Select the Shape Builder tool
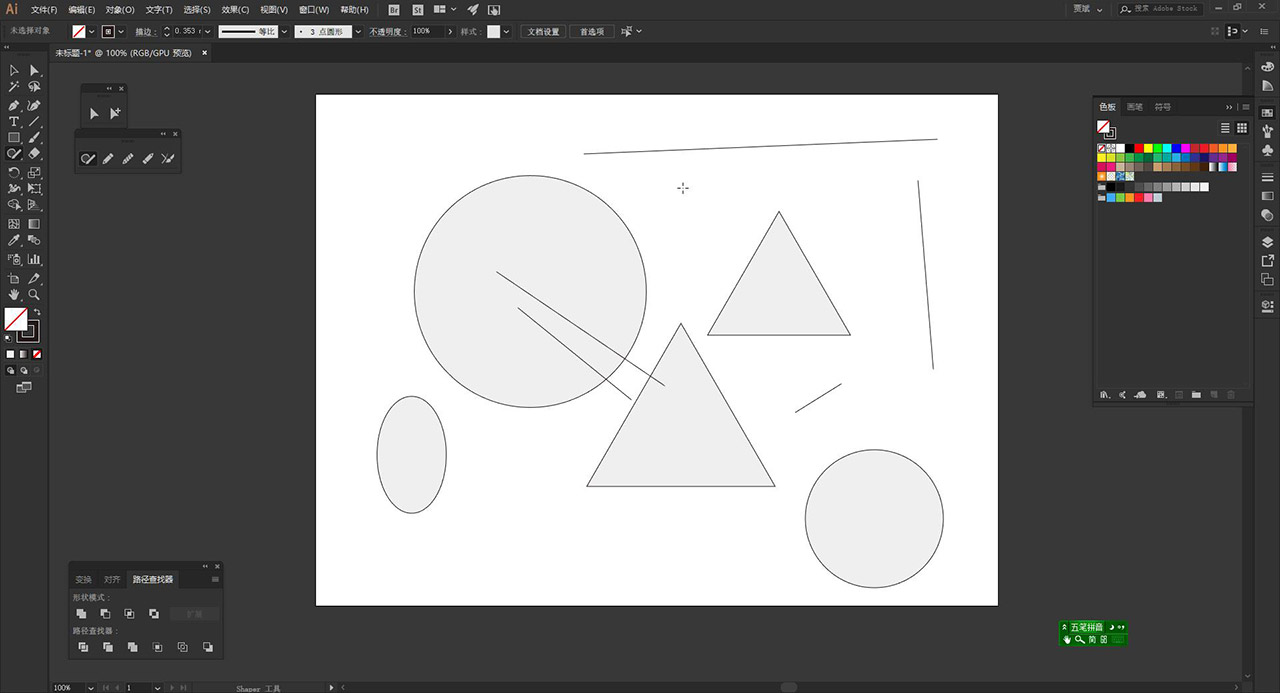The height and width of the screenshot is (693, 1280). coord(14,205)
